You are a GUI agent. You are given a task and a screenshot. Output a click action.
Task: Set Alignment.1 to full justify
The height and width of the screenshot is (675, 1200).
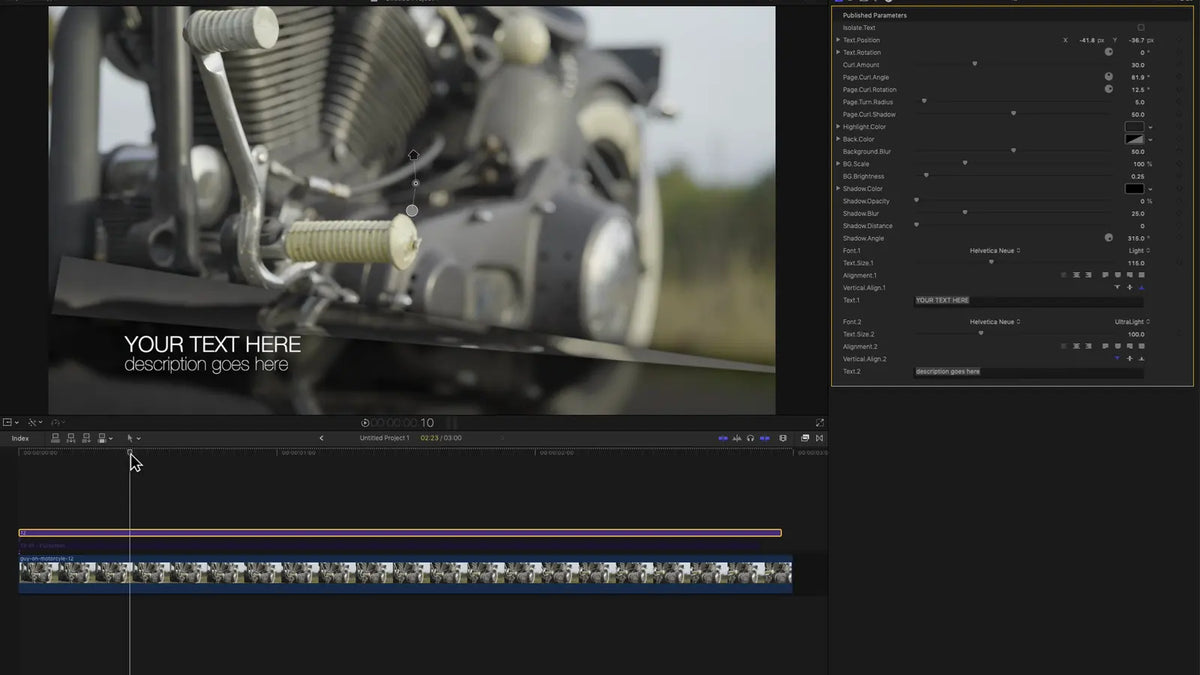point(1141,275)
